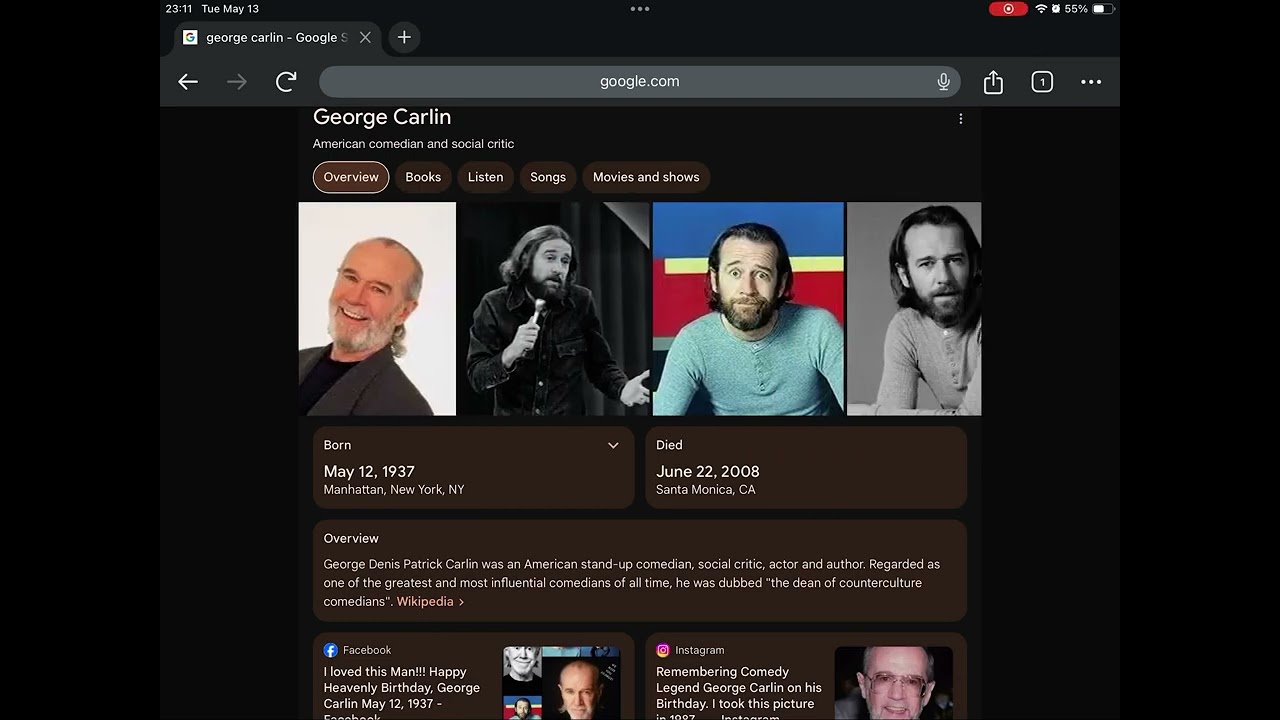Click the Instagram logo icon
The height and width of the screenshot is (720, 1280).
[663, 650]
